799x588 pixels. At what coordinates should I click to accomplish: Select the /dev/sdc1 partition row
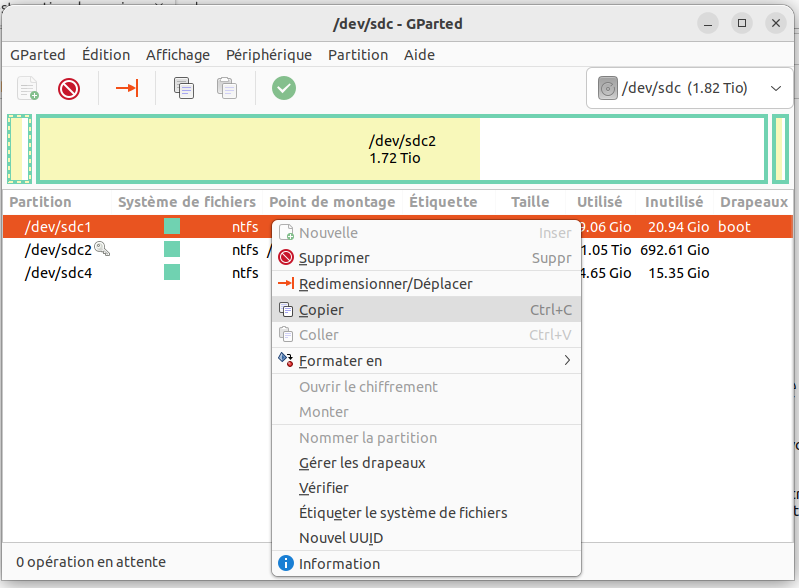pos(398,226)
